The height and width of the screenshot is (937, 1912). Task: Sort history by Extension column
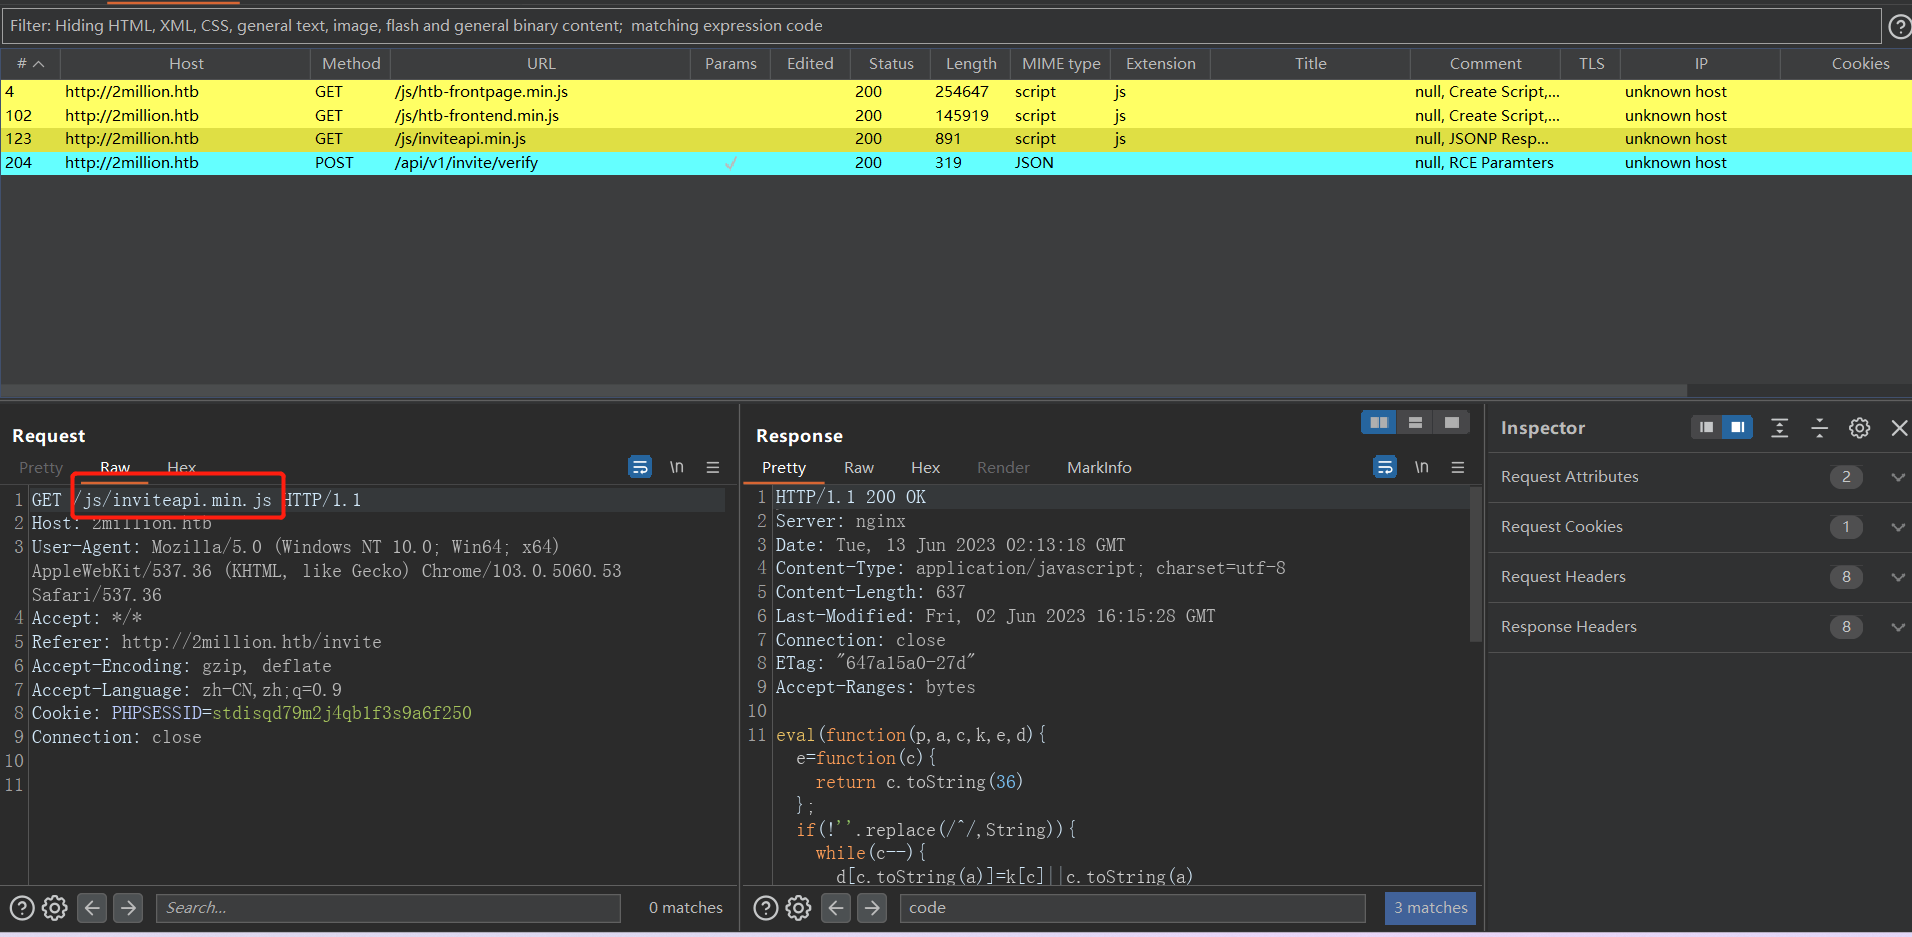pos(1160,63)
